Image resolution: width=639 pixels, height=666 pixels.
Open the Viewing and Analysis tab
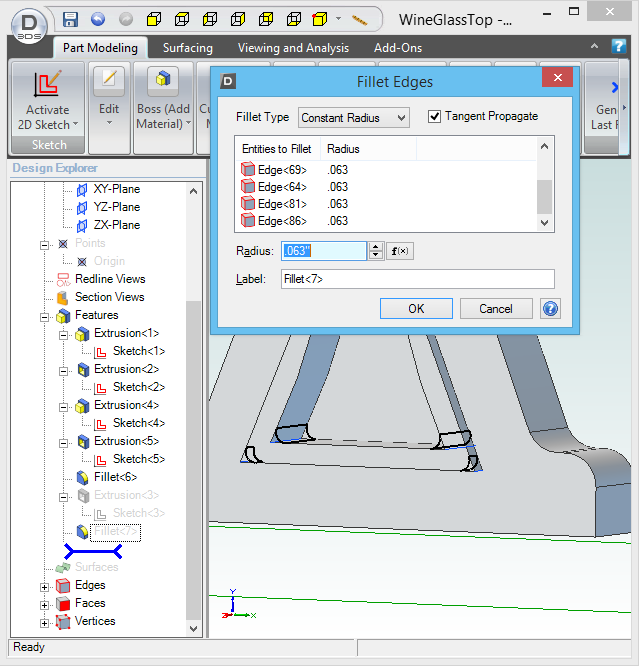point(293,48)
